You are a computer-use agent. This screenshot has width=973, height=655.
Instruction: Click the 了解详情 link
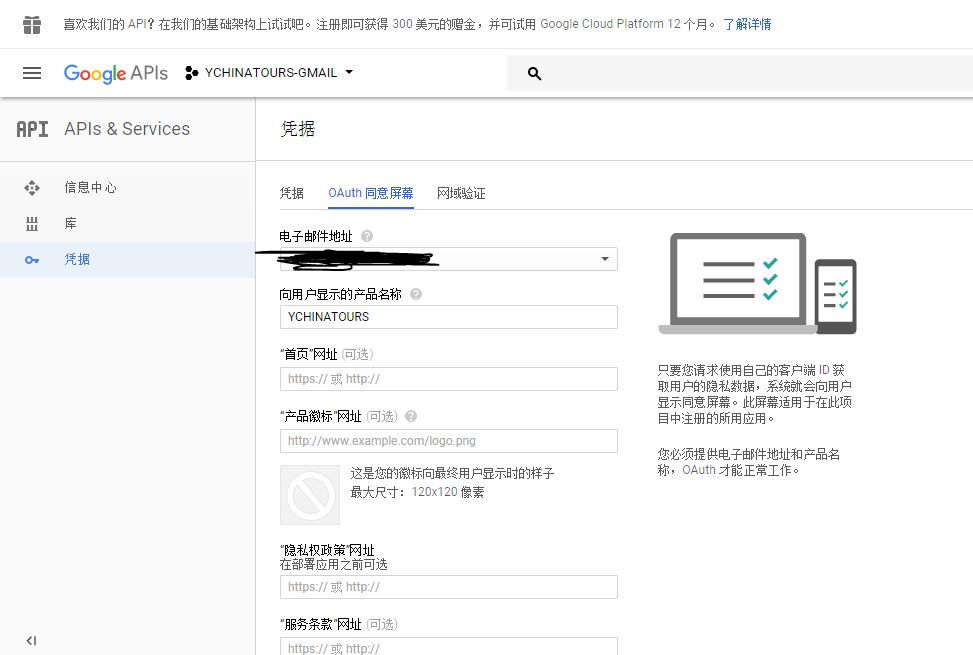click(x=747, y=24)
